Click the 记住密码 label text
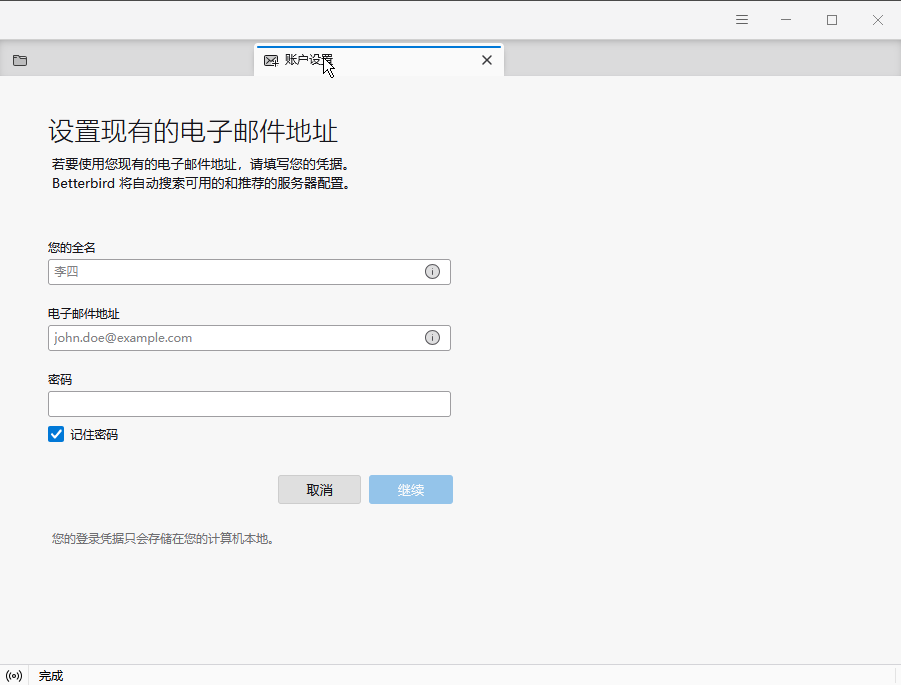 click(94, 434)
